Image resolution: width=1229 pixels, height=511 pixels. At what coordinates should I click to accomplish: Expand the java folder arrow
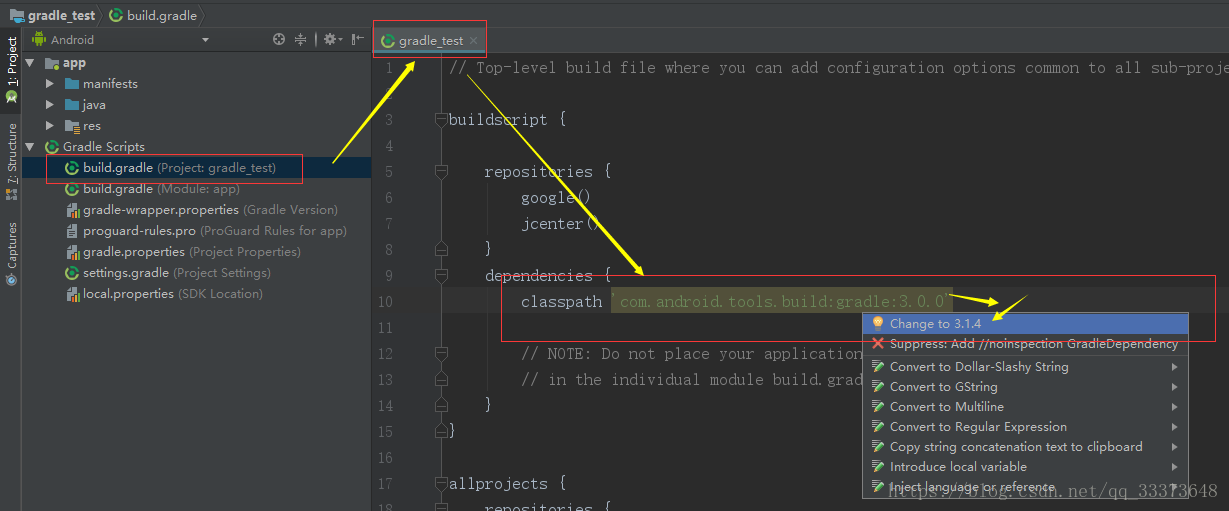[x=50, y=105]
